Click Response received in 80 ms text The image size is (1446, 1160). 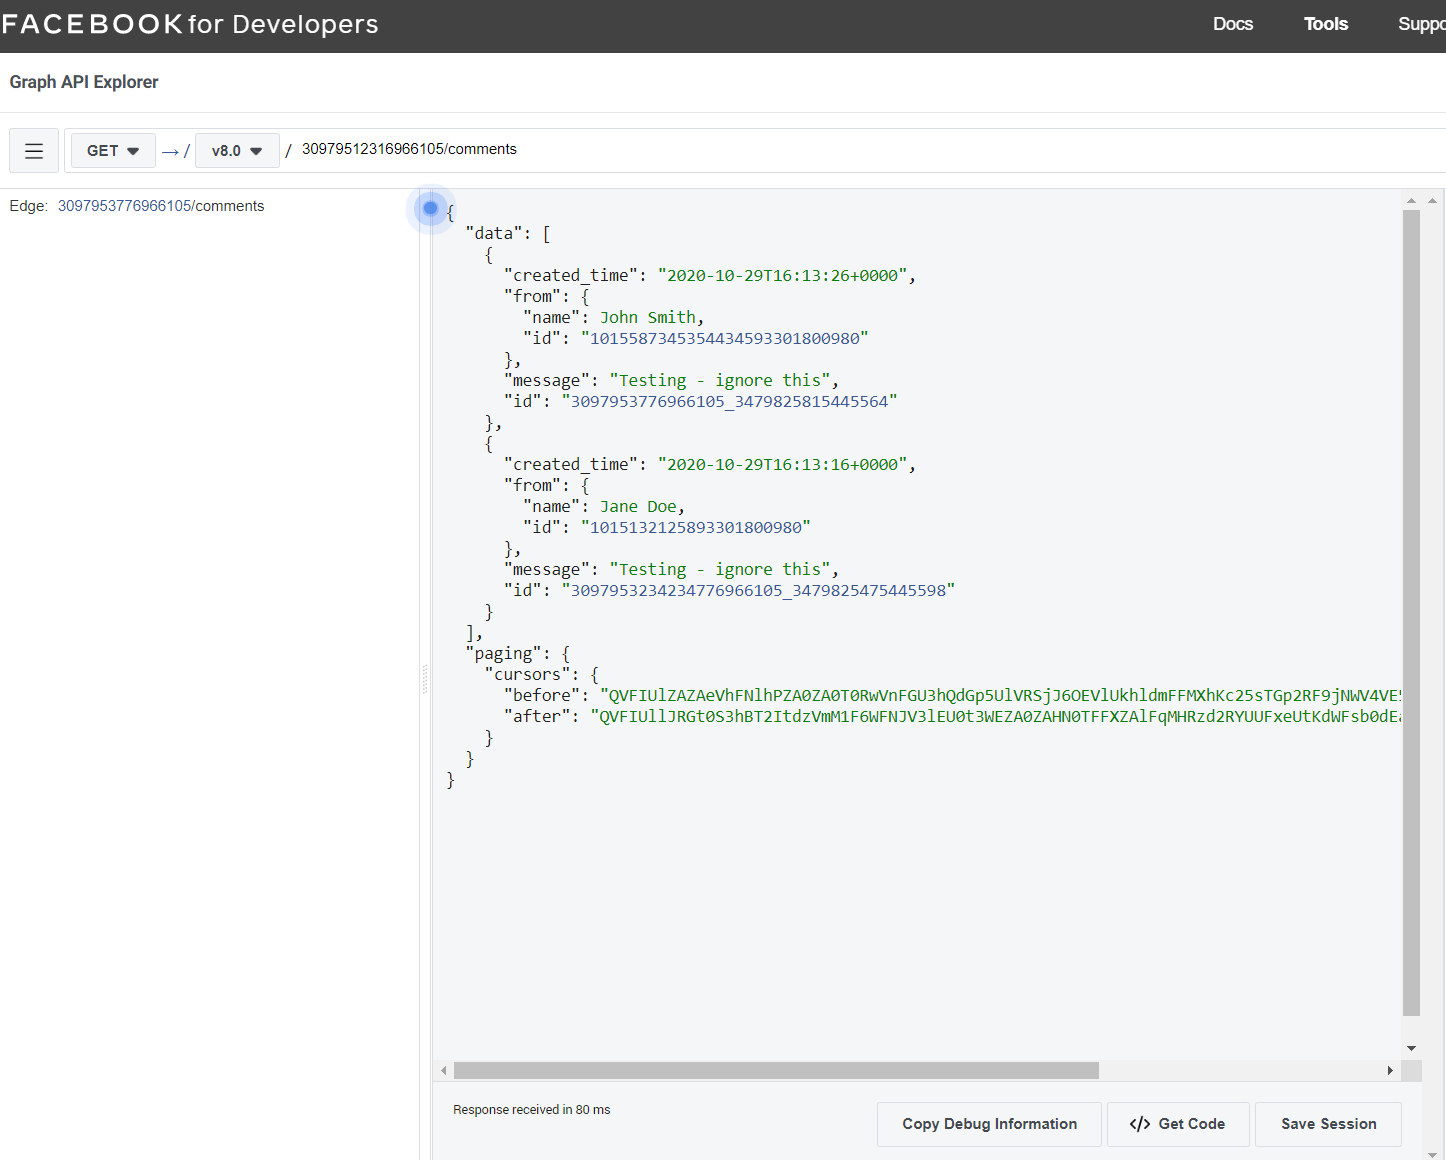click(x=531, y=1110)
